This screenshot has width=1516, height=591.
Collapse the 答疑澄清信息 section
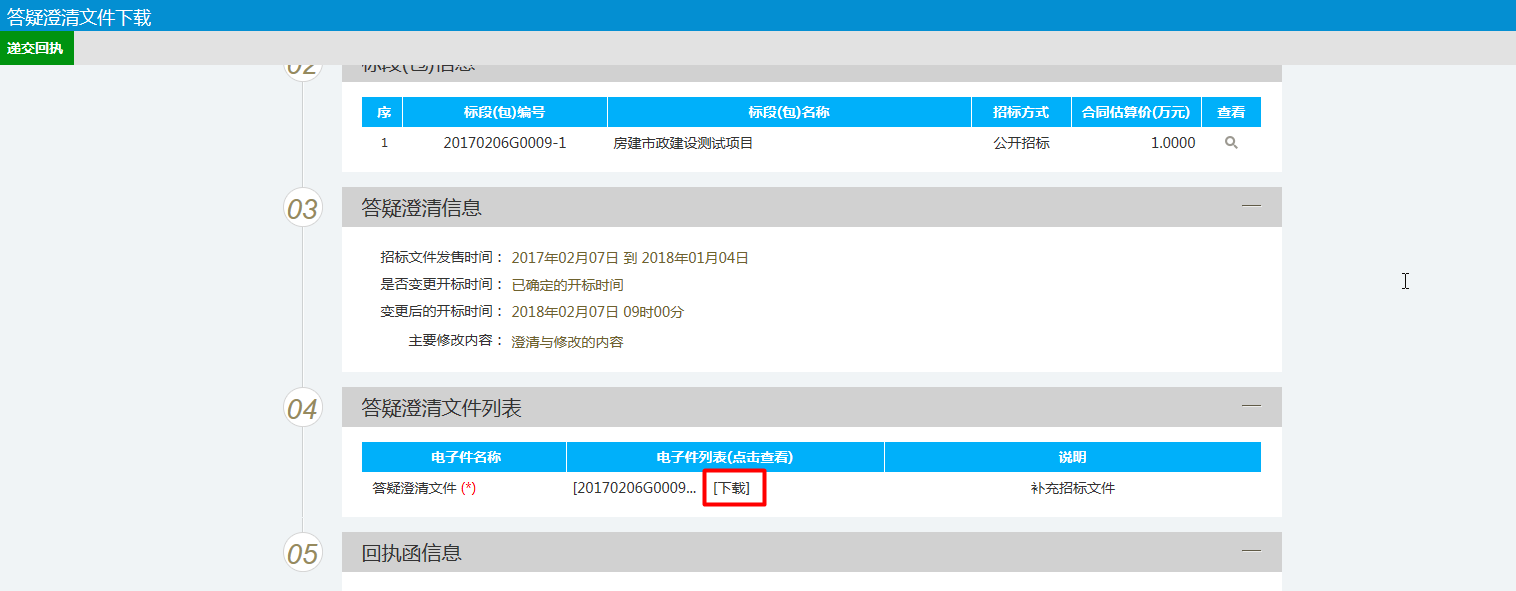tap(1251, 206)
